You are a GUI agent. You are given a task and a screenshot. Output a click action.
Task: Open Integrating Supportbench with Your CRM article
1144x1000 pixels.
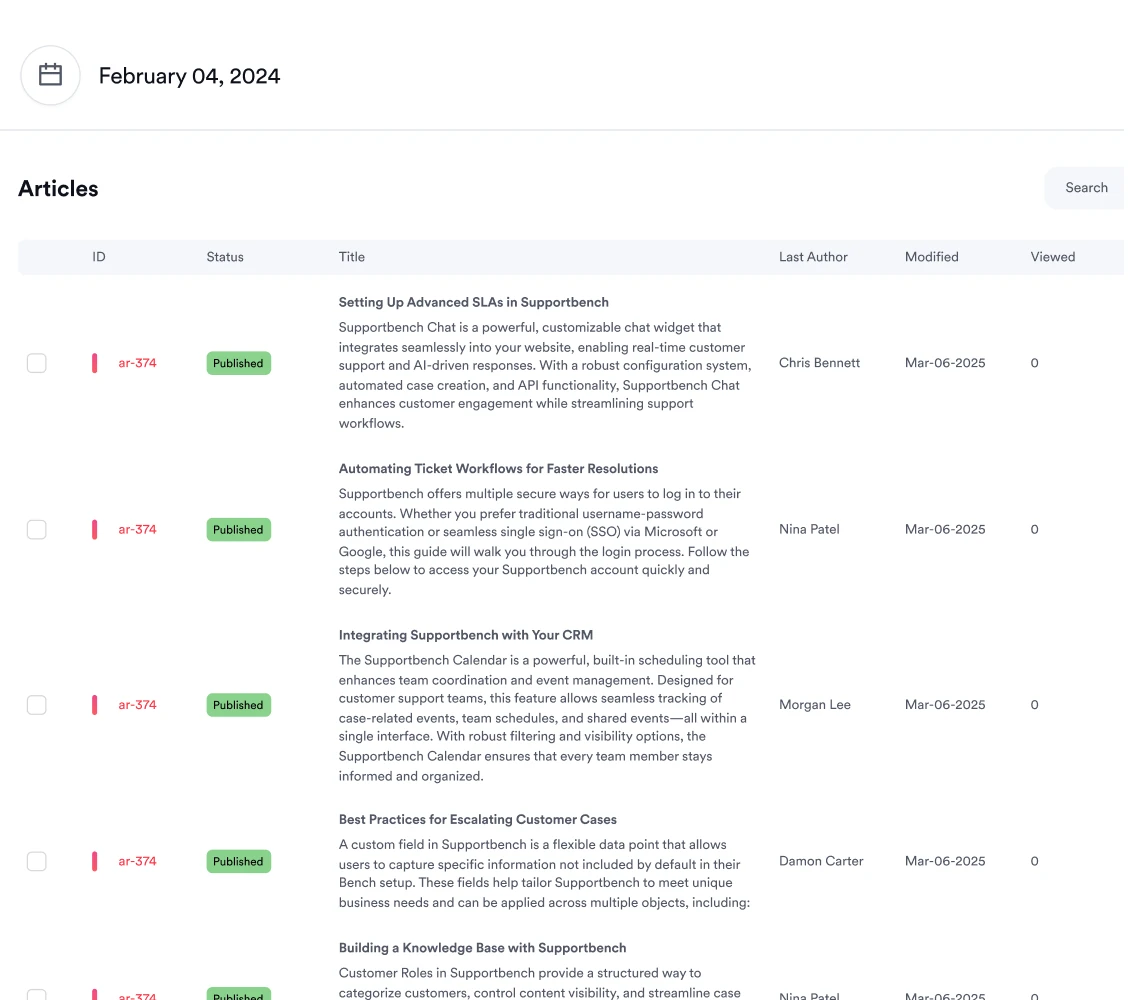click(465, 635)
